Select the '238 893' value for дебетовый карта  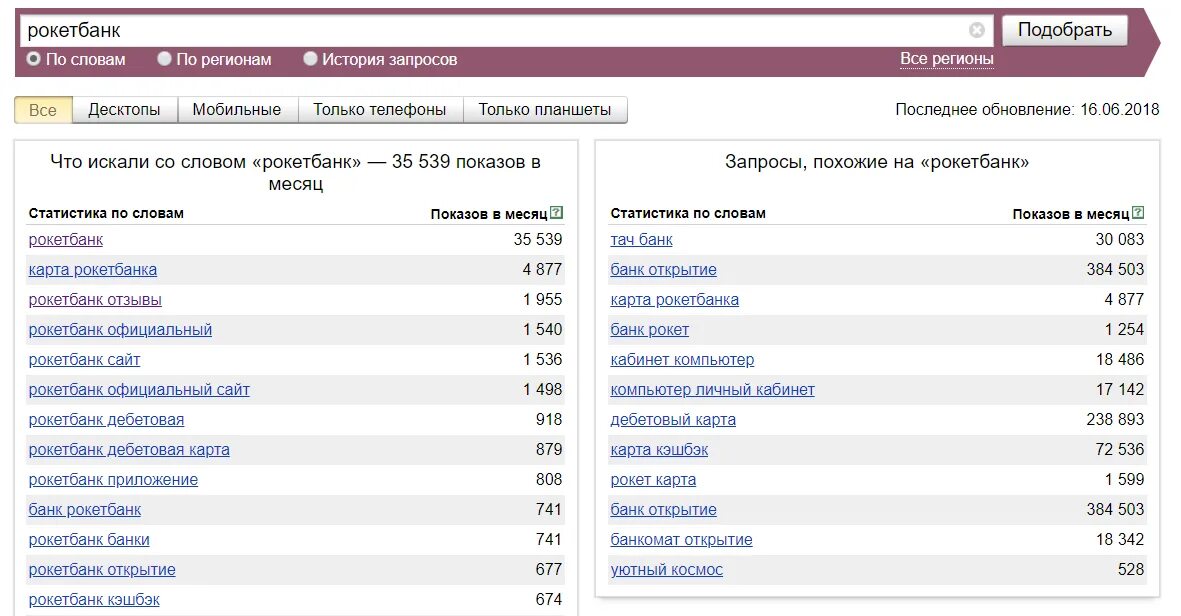[1115, 419]
